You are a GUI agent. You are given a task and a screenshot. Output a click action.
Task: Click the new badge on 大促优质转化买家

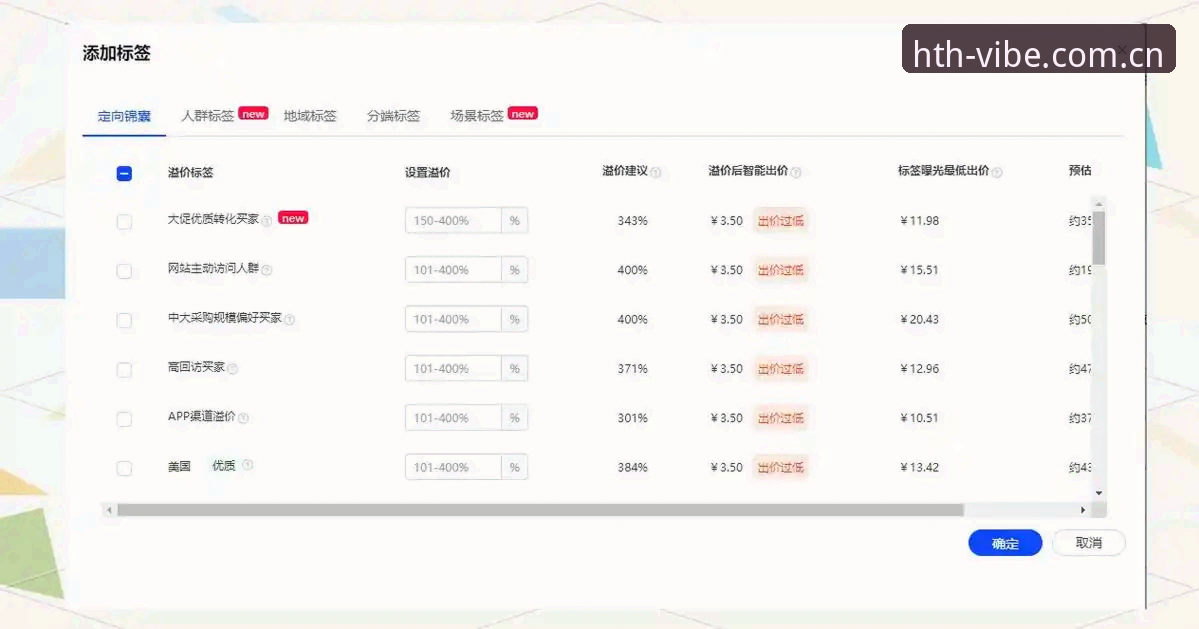point(293,218)
